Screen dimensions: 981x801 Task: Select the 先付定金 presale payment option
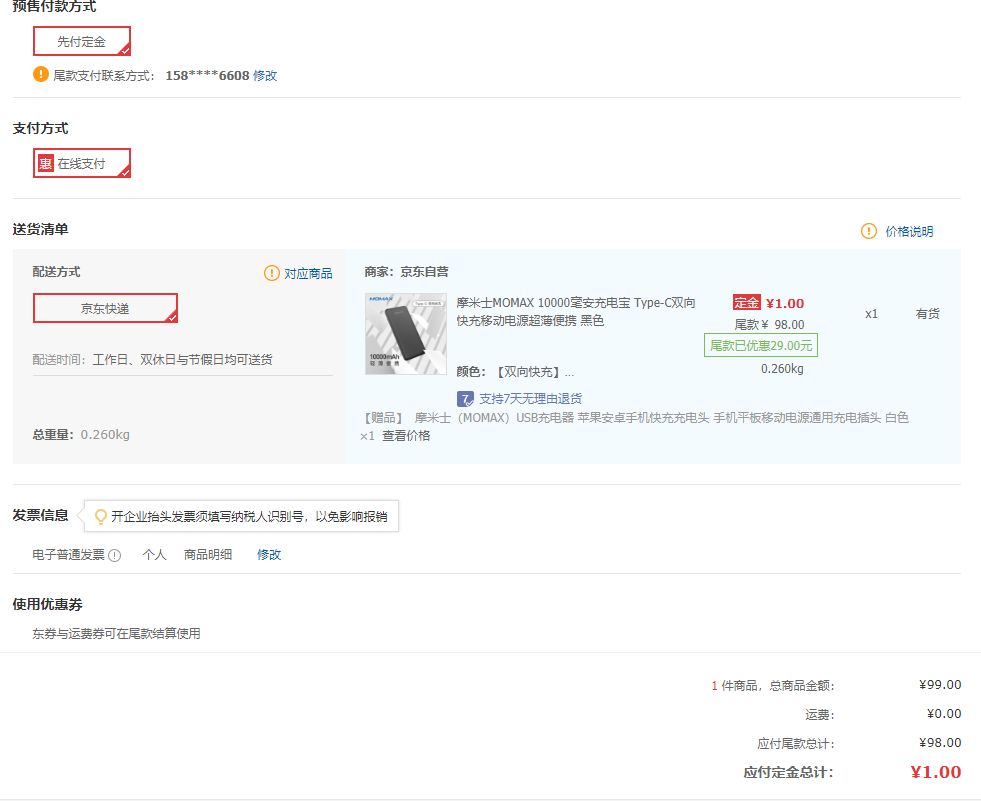82,41
